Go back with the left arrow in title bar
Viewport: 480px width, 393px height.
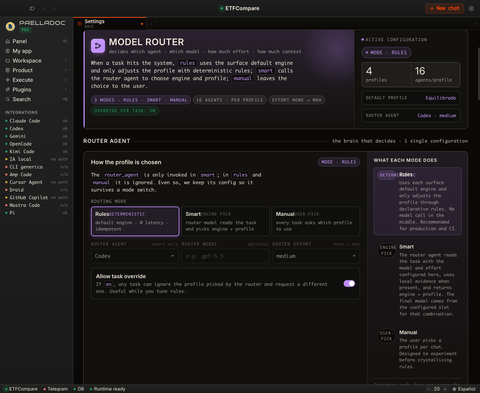(44, 8)
